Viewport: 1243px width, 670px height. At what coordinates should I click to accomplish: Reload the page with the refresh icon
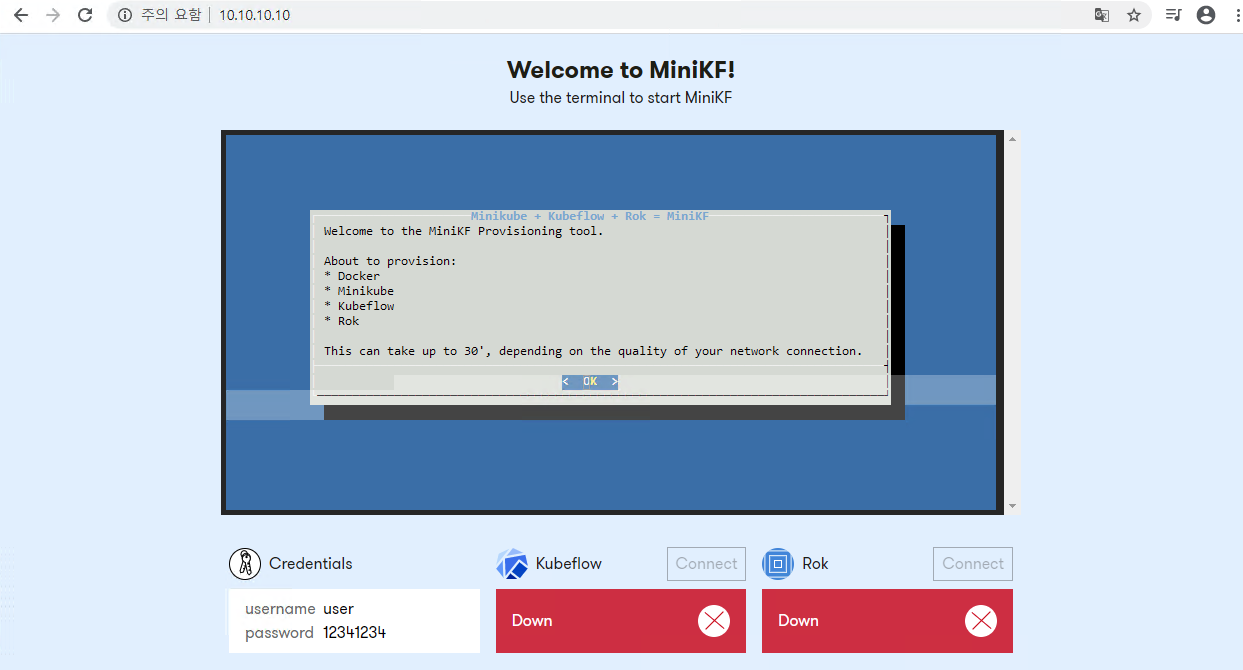[85, 15]
